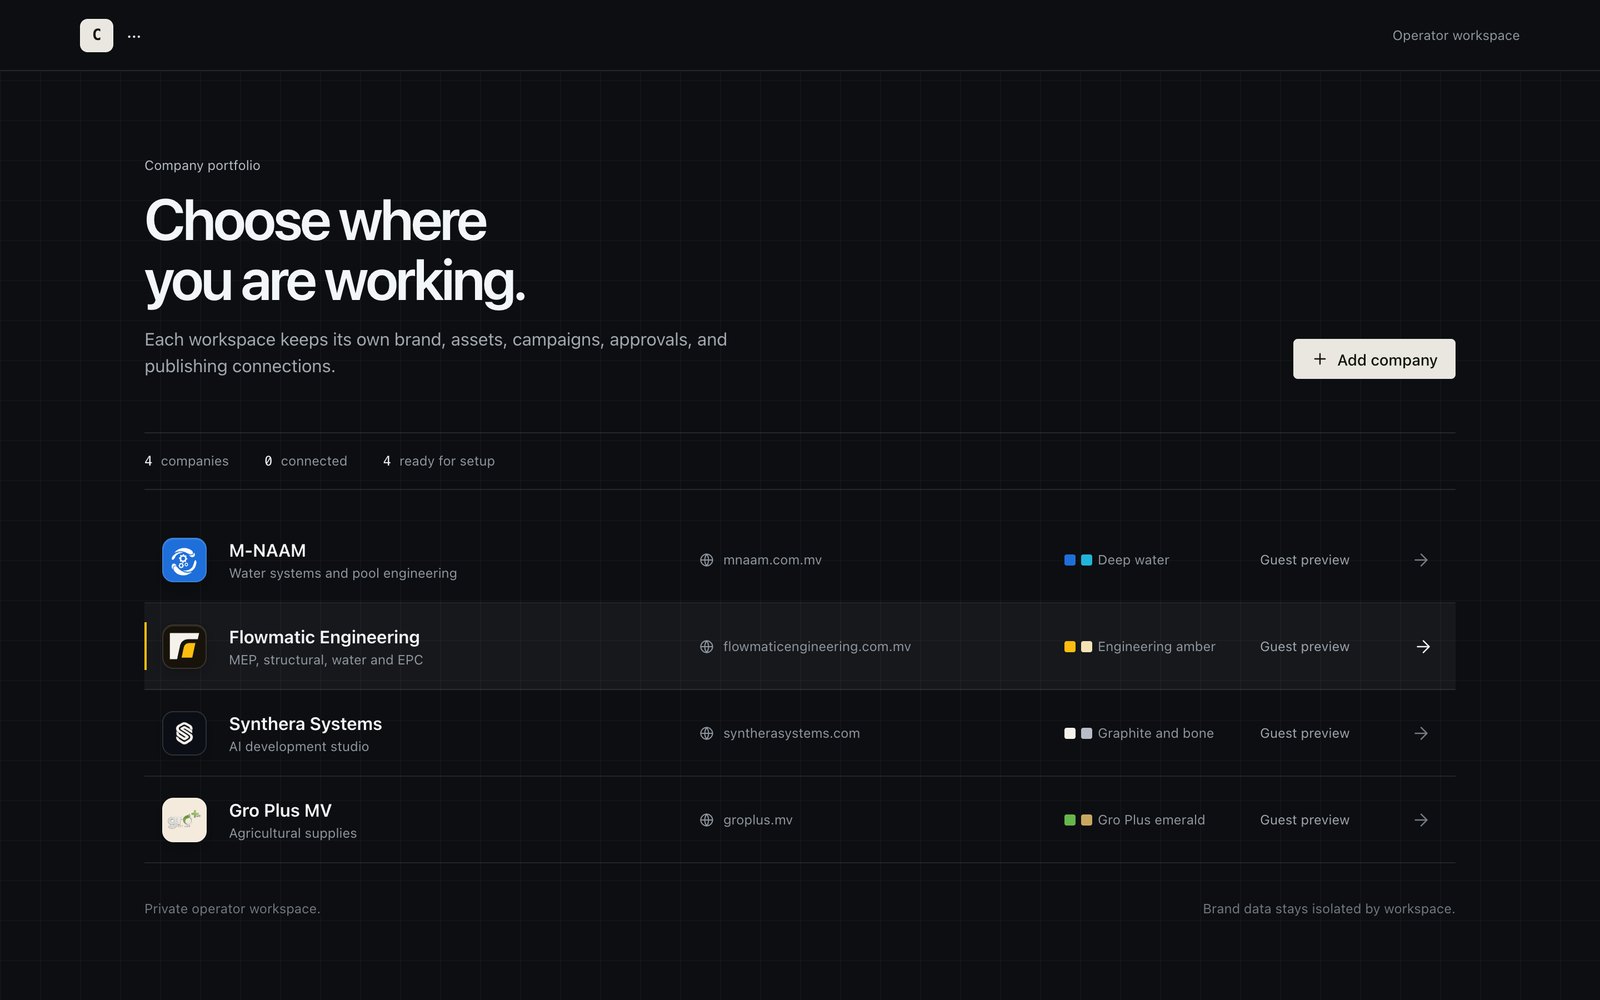Click the globe icon beside flowmaticengineering.com.mv

tap(706, 647)
